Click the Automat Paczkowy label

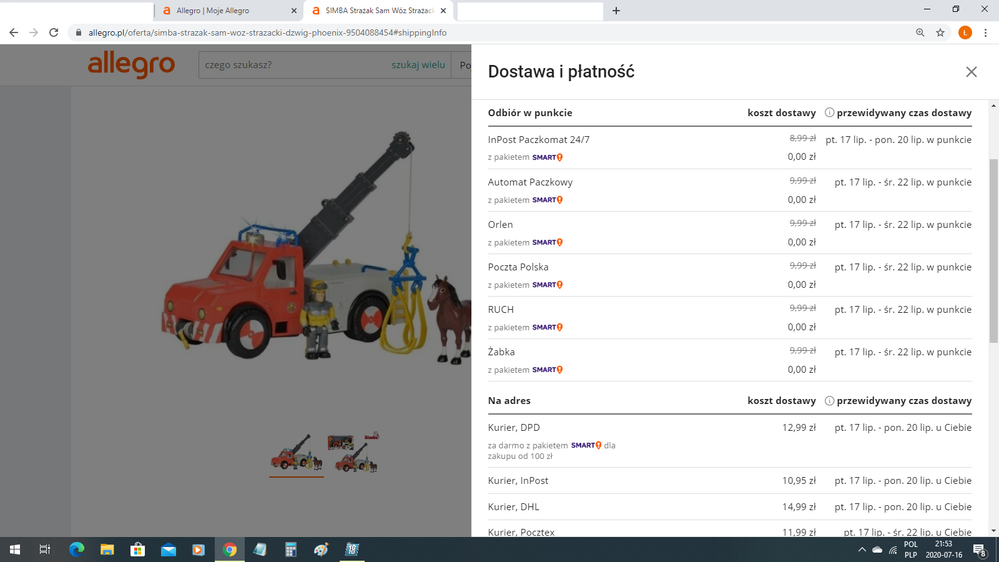[530, 182]
